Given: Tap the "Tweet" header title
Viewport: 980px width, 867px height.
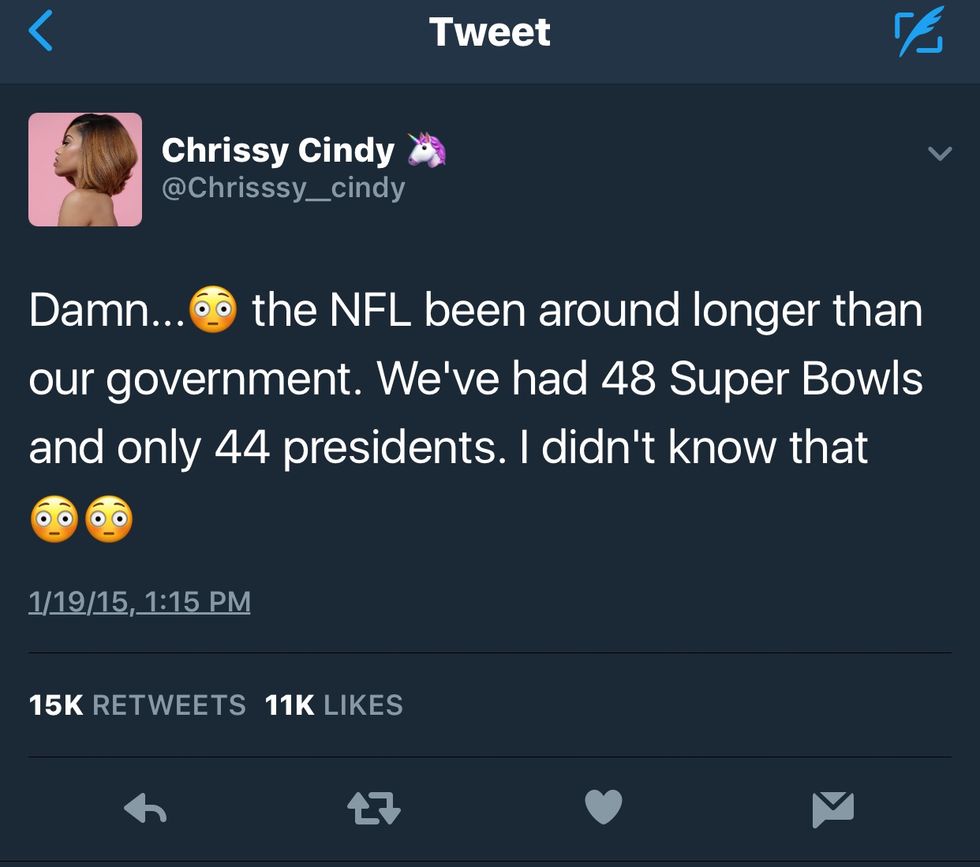Looking at the screenshot, I should coord(489,32).
